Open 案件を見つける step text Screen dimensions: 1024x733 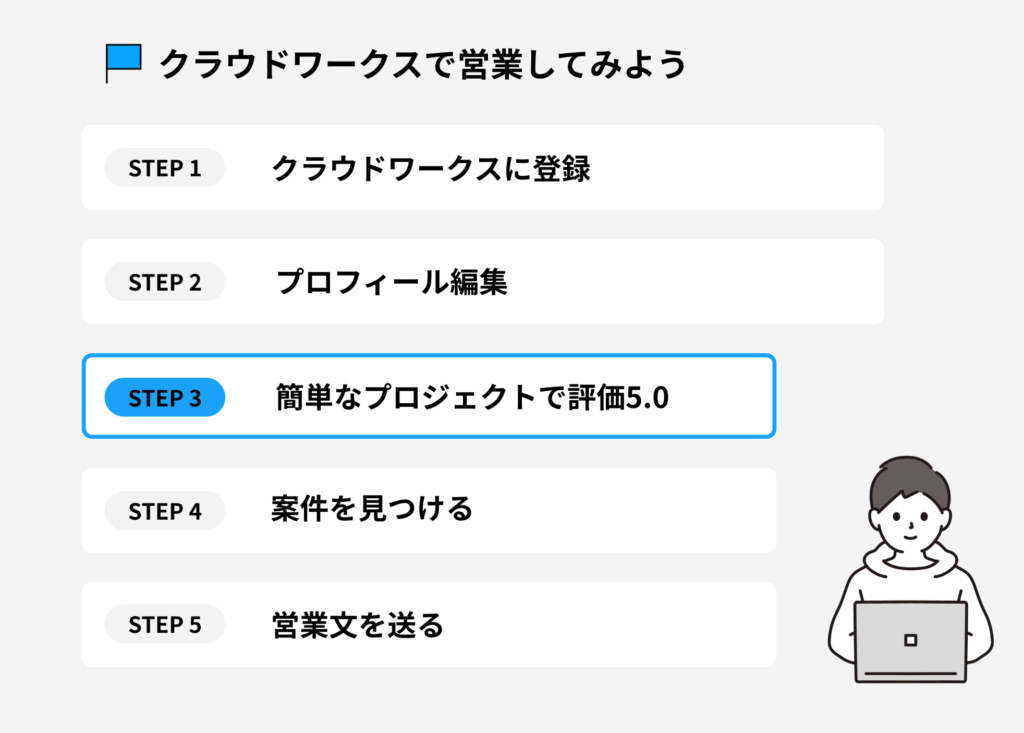click(371, 511)
